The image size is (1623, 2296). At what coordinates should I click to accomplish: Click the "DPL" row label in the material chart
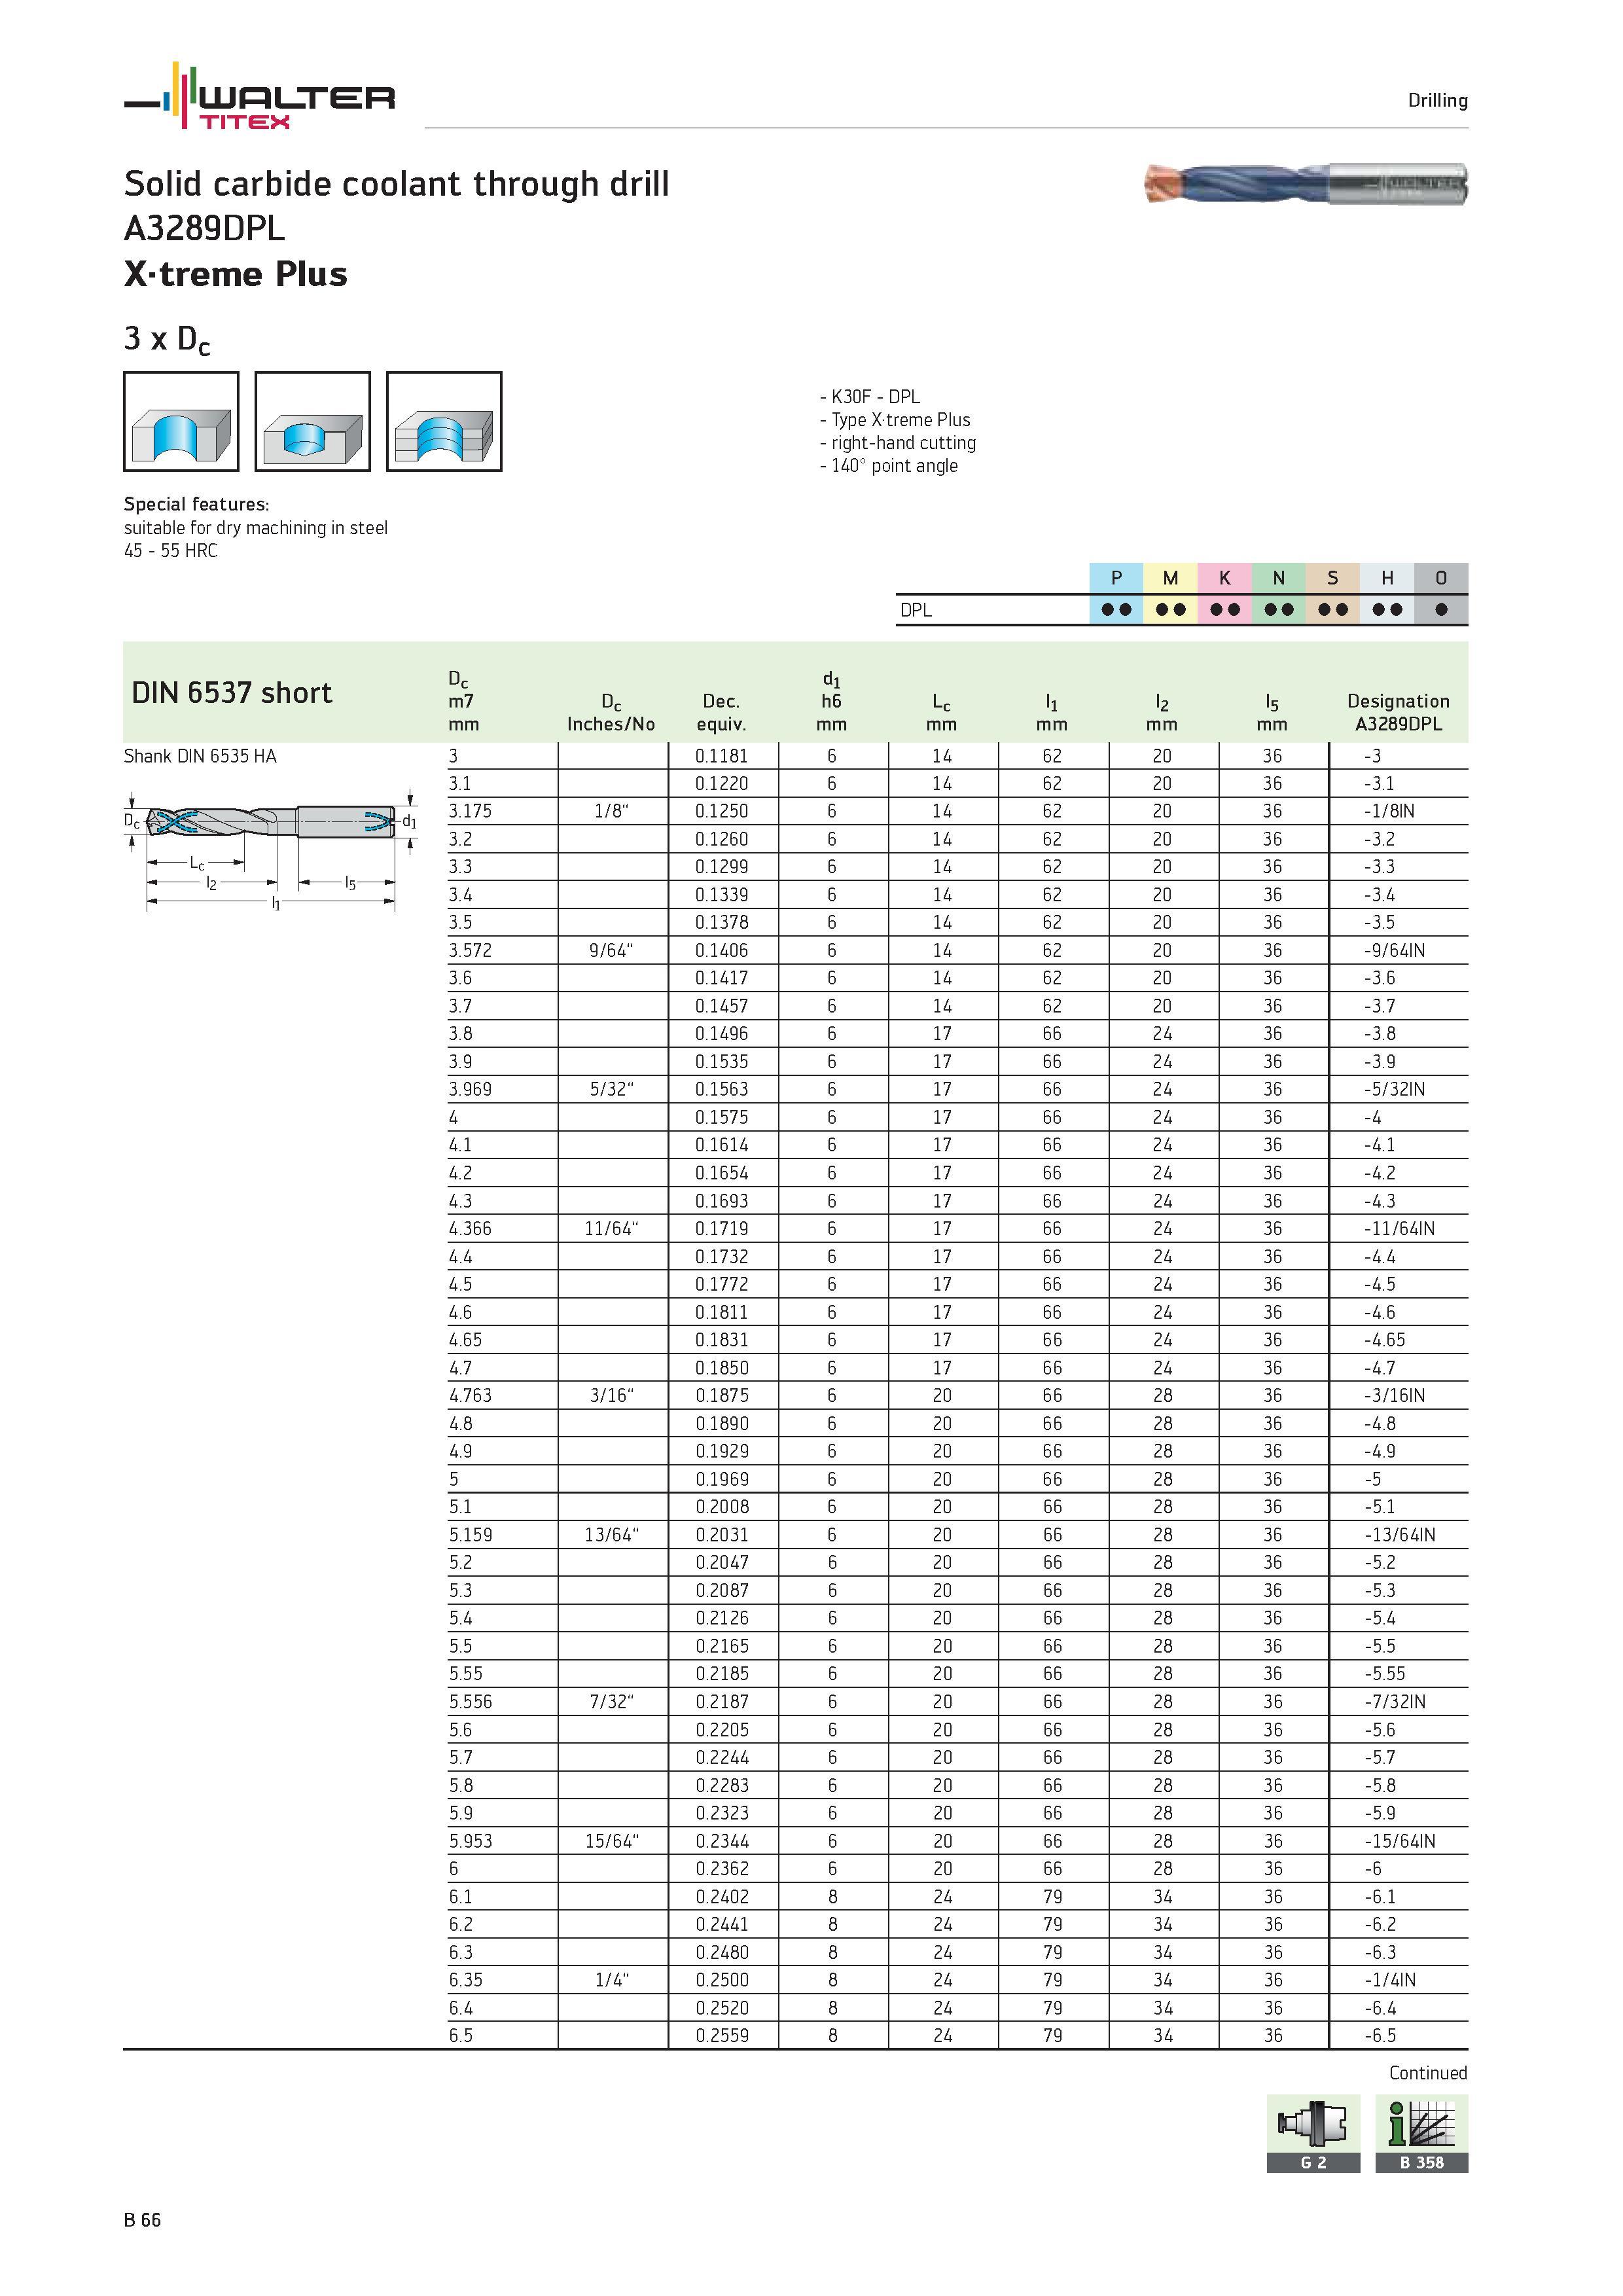915,610
